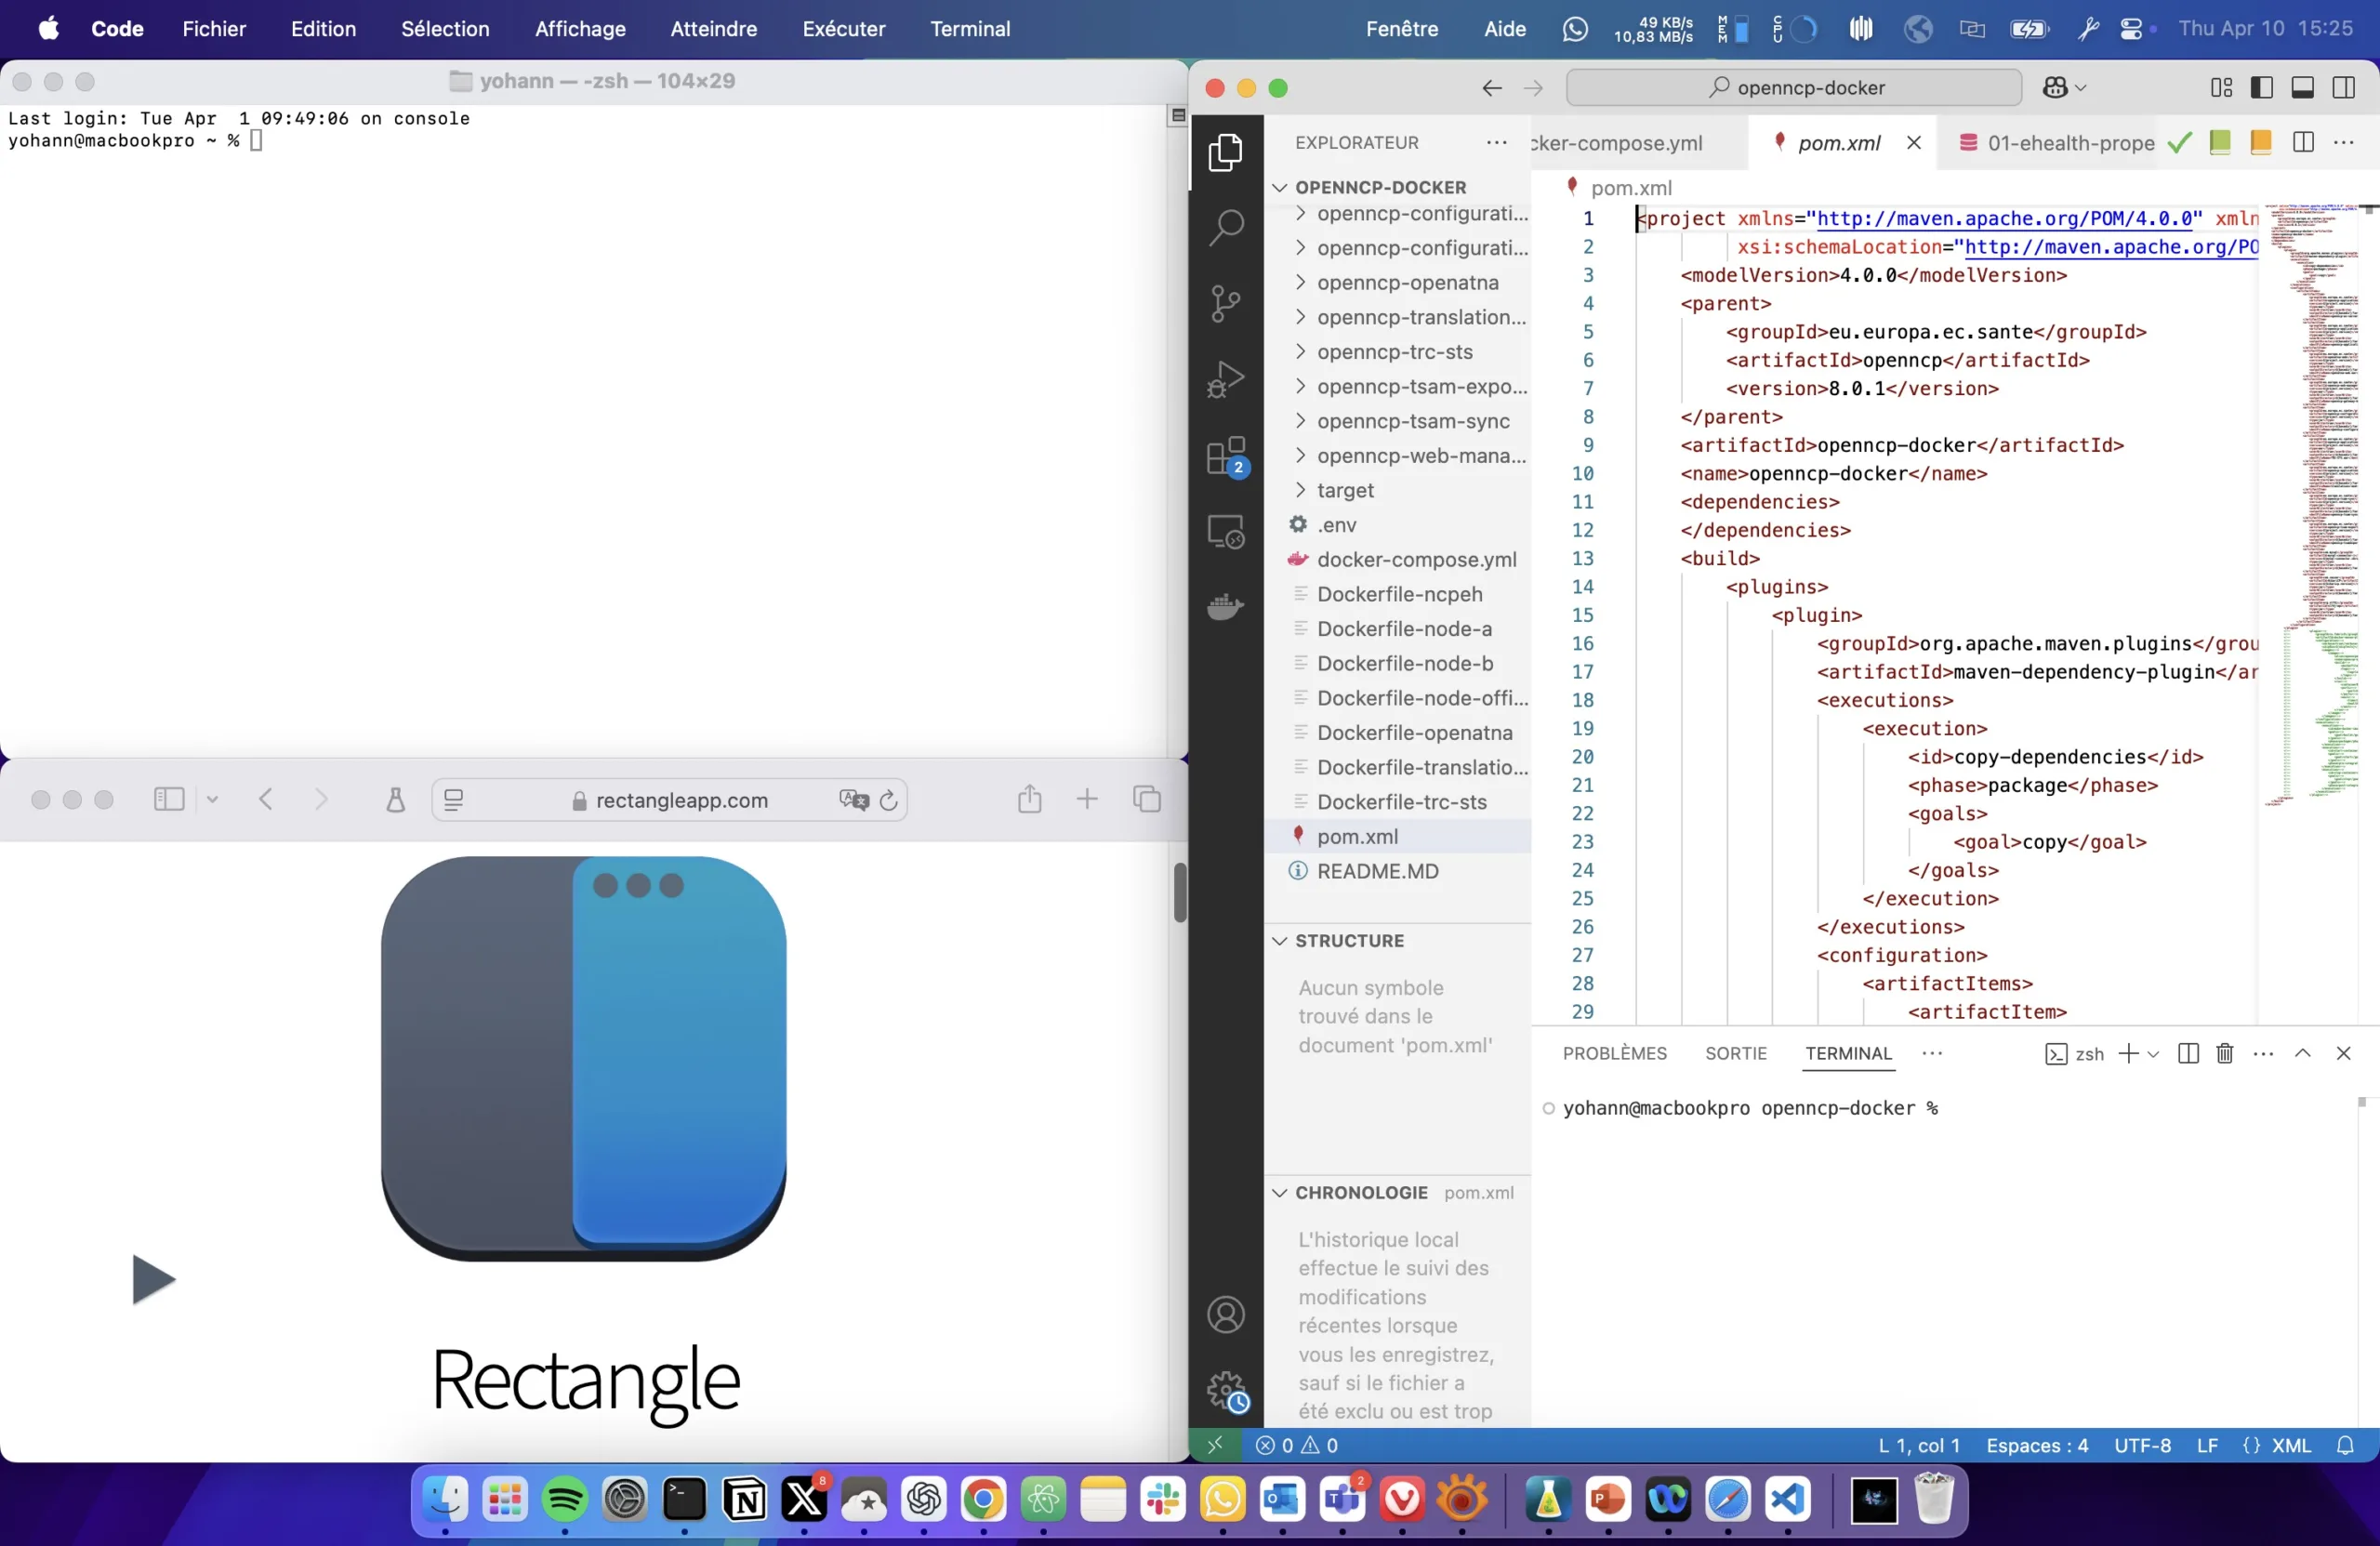Change the indentation Espaces : 4 setting
Viewport: 2380px width, 1546px height.
2036,1445
